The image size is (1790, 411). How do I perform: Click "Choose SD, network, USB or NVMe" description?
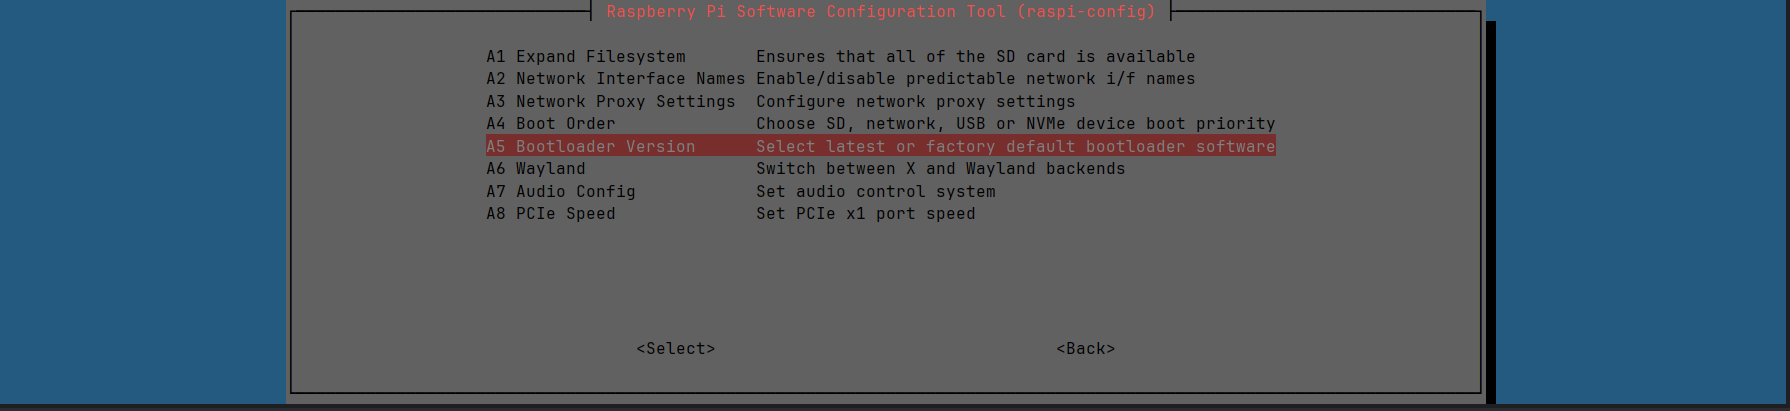1015,124
